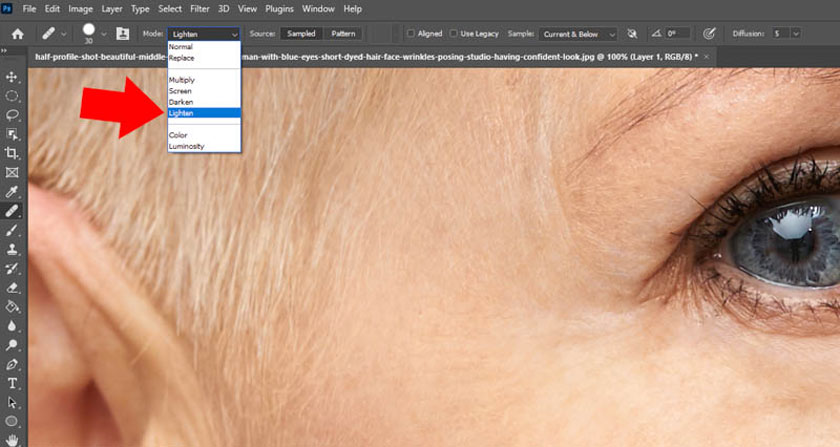Click the Home icon in options bar
This screenshot has height=447, width=840.
pos(17,33)
